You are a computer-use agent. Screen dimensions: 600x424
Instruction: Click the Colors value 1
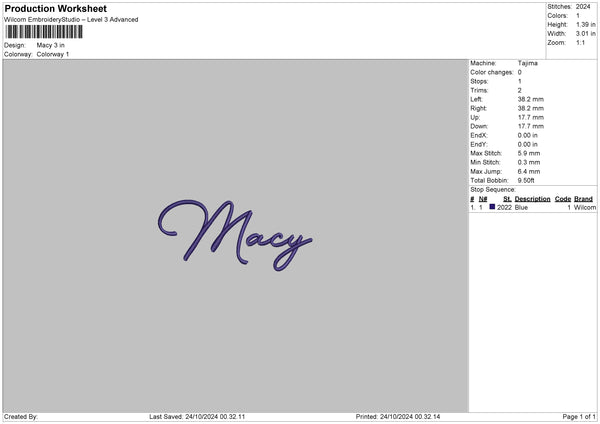[x=578, y=16]
